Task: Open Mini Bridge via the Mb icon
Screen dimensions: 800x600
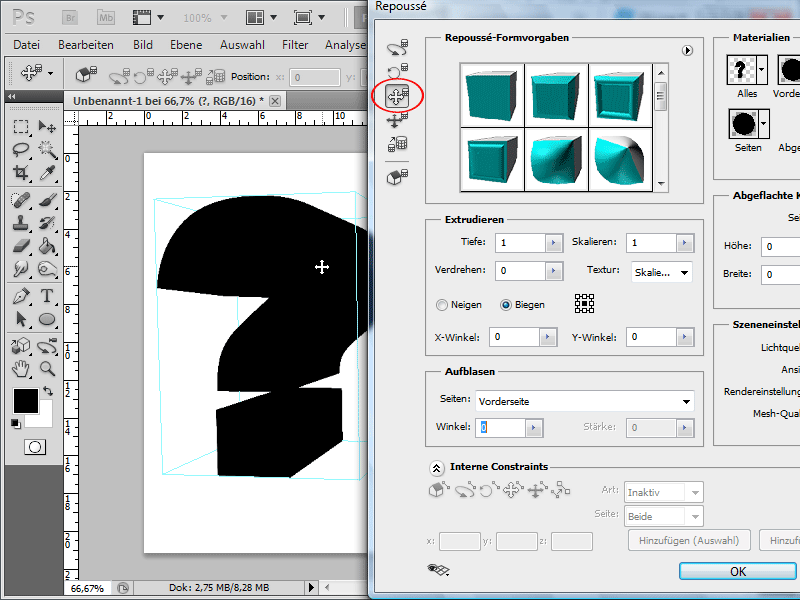Action: click(106, 18)
